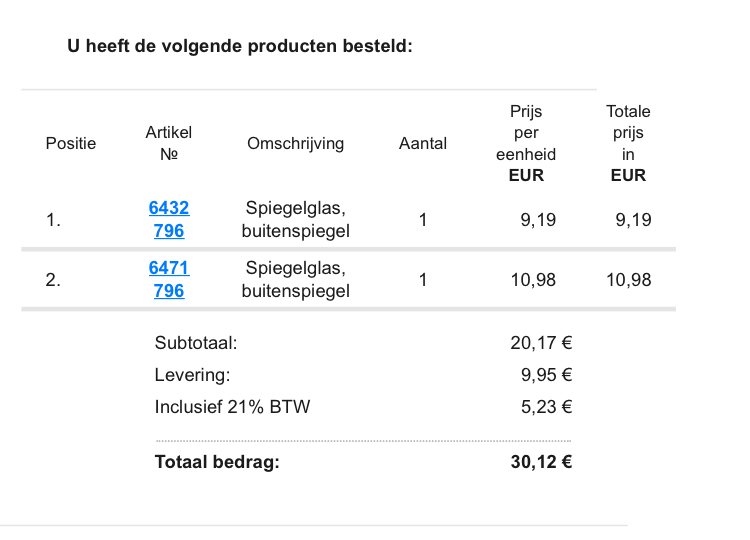Image resolution: width=750 pixels, height=540 pixels.
Task: Click the subtotal amount 20,17 €
Action: 541,343
